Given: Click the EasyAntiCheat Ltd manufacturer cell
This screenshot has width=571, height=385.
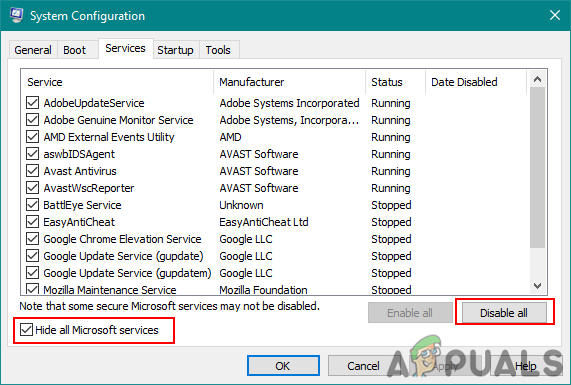Looking at the screenshot, I should point(264,222).
